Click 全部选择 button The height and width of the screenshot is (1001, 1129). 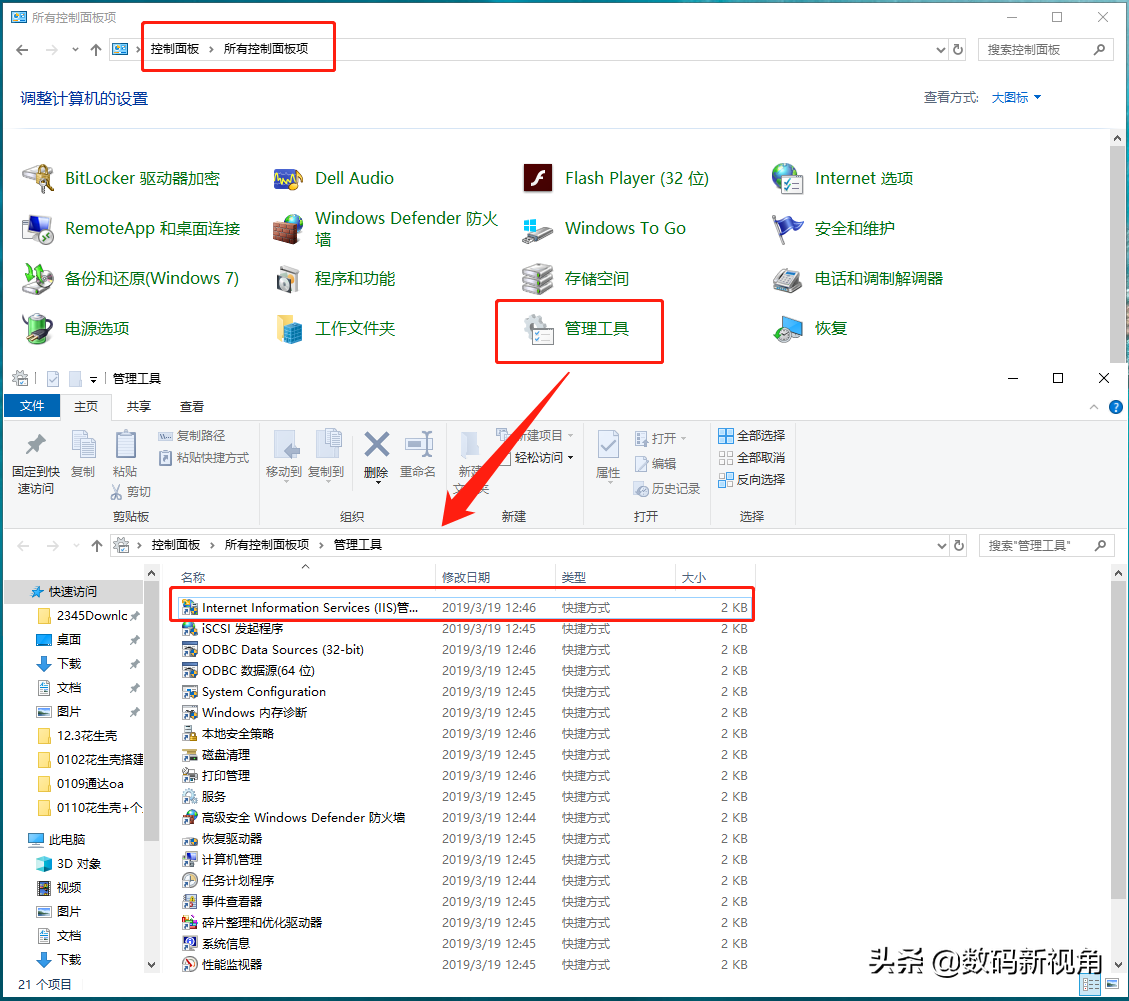[x=752, y=436]
